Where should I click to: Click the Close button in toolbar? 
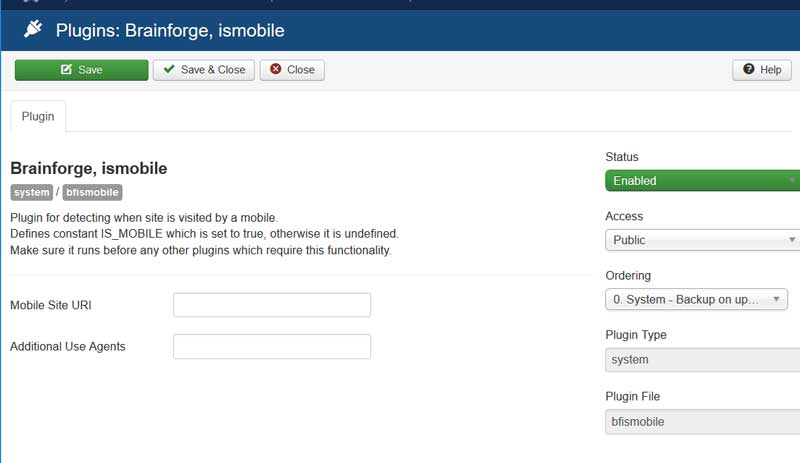292,70
